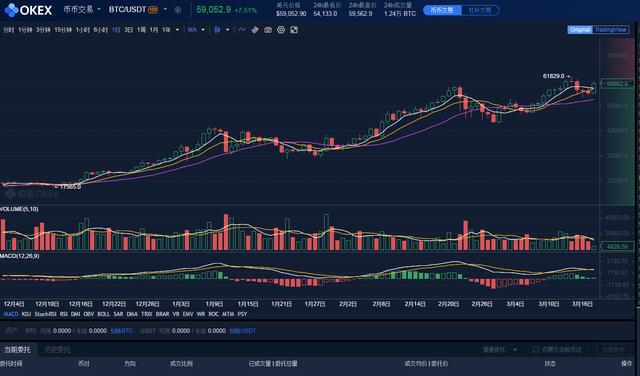Screen dimensions: 640x376
Task: Click the info icon beside BTC/USDT
Action: point(178,10)
